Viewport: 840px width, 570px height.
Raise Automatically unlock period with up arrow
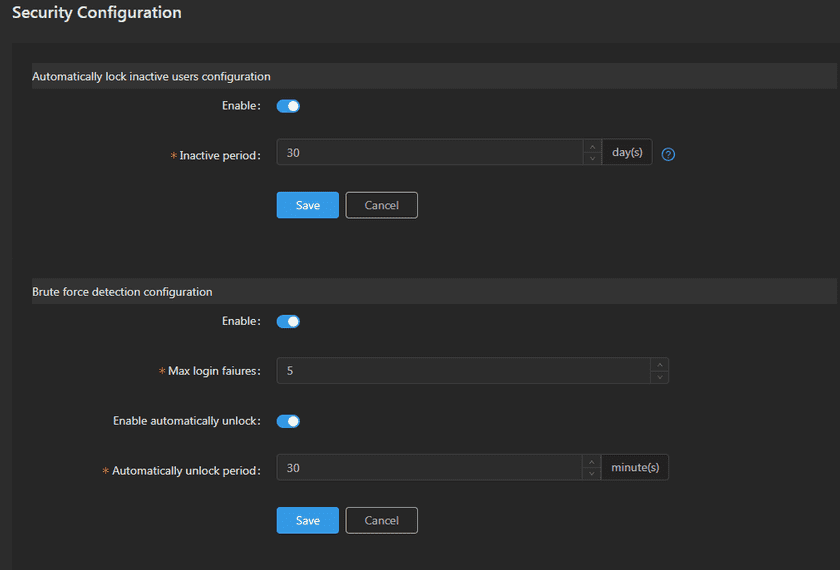[592, 462]
